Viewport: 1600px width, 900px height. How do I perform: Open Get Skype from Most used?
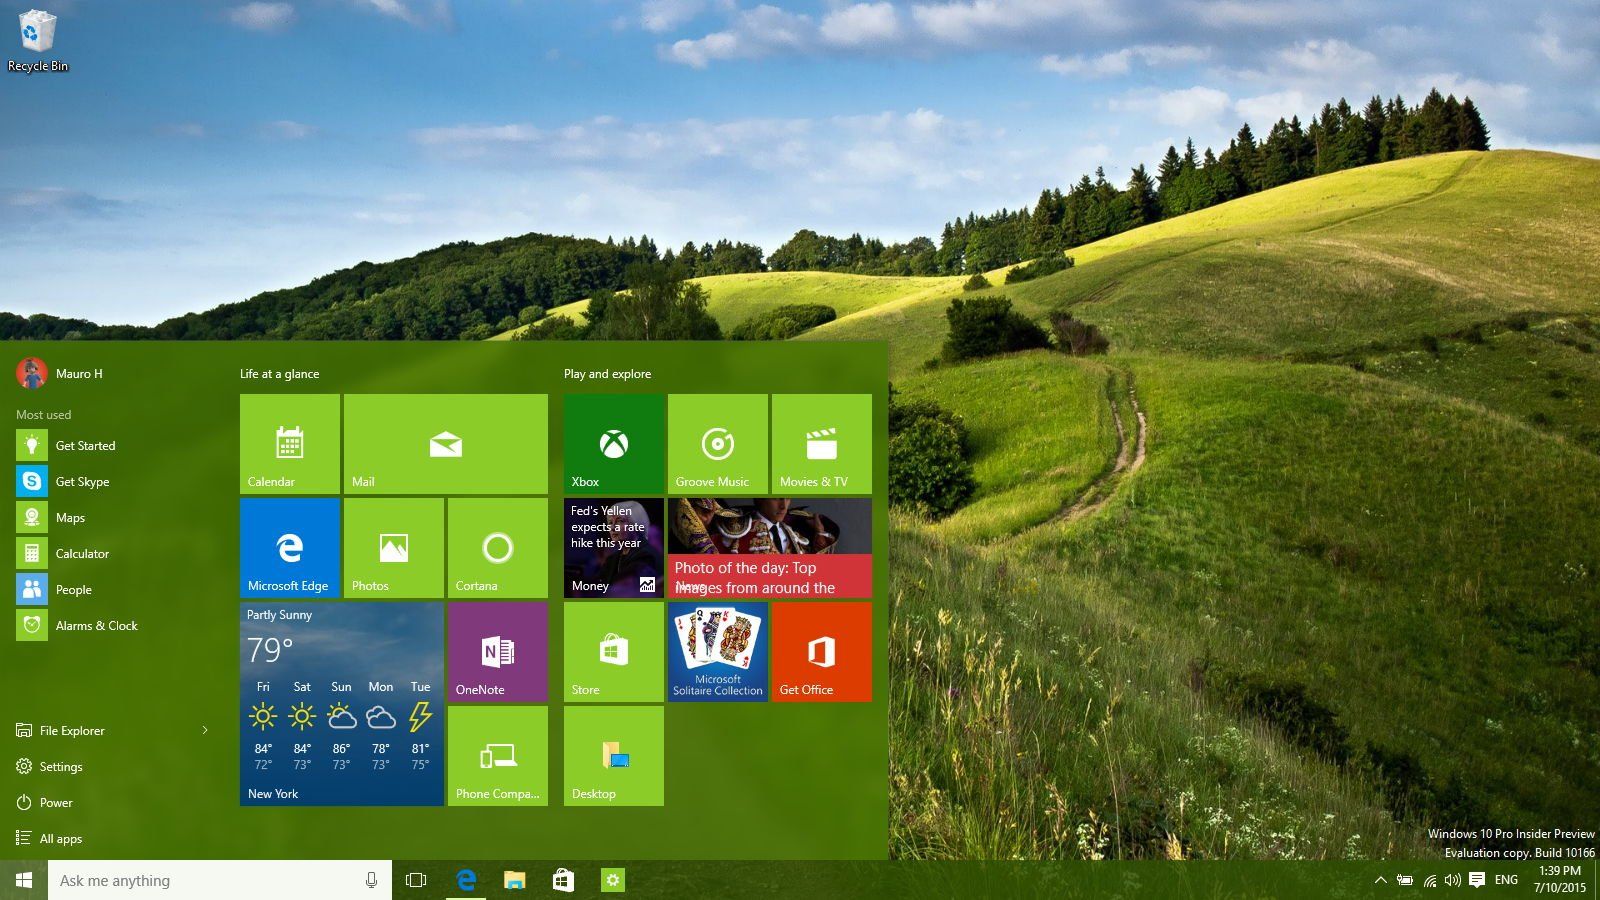116,481
